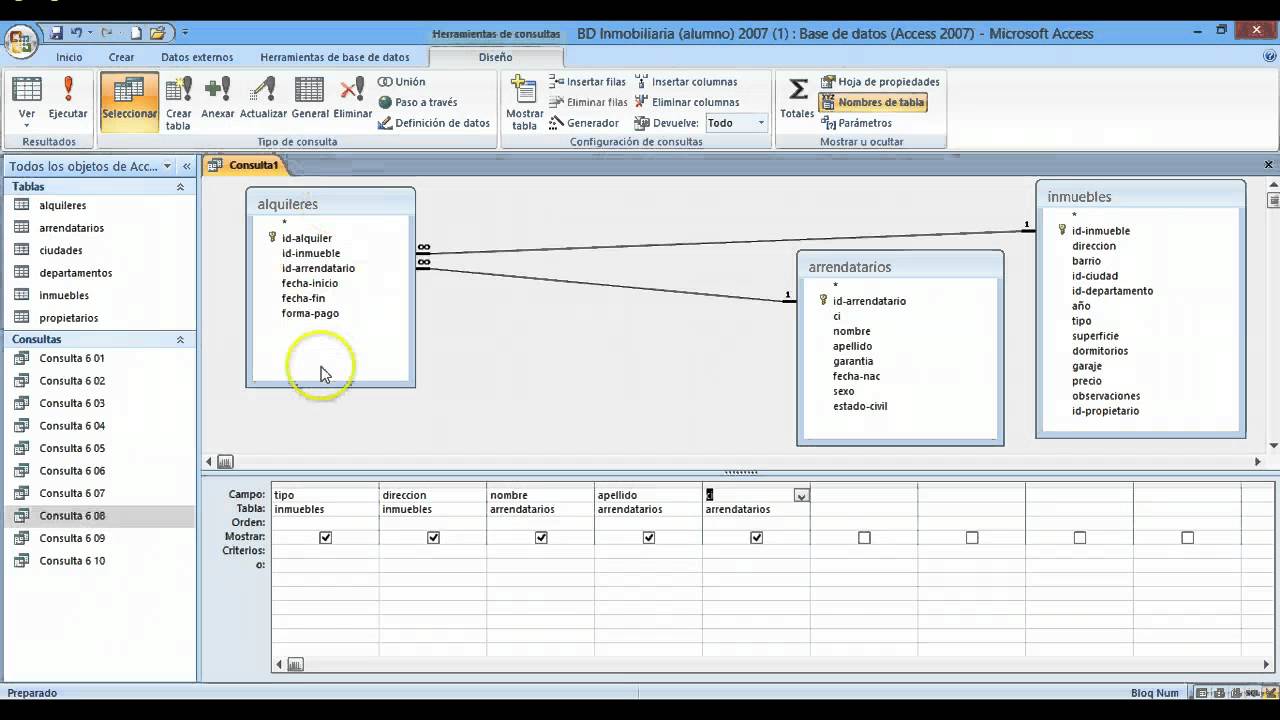Open the fifth Campo field dropdown
This screenshot has width=1280, height=720.
pos(801,495)
